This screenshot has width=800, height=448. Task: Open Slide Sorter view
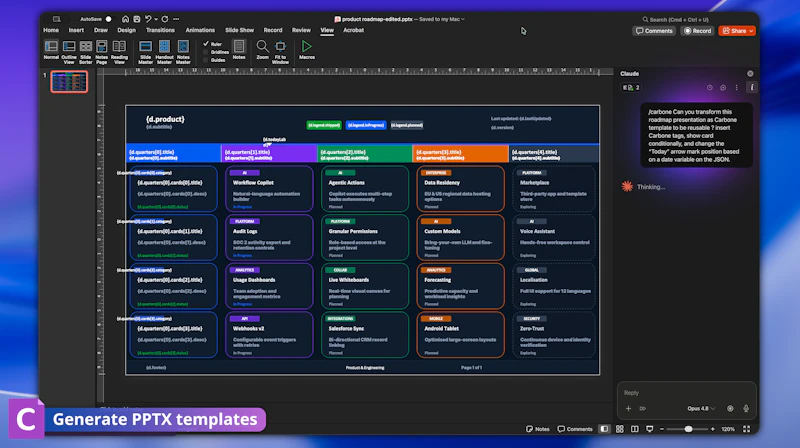point(86,52)
